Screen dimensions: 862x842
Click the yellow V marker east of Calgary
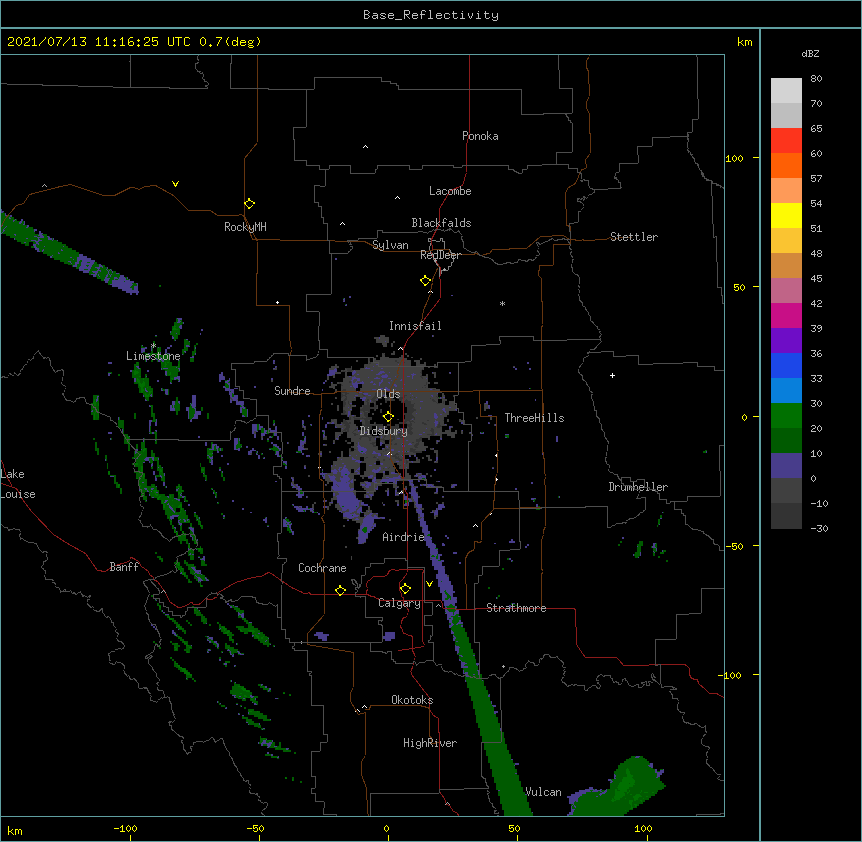click(429, 584)
